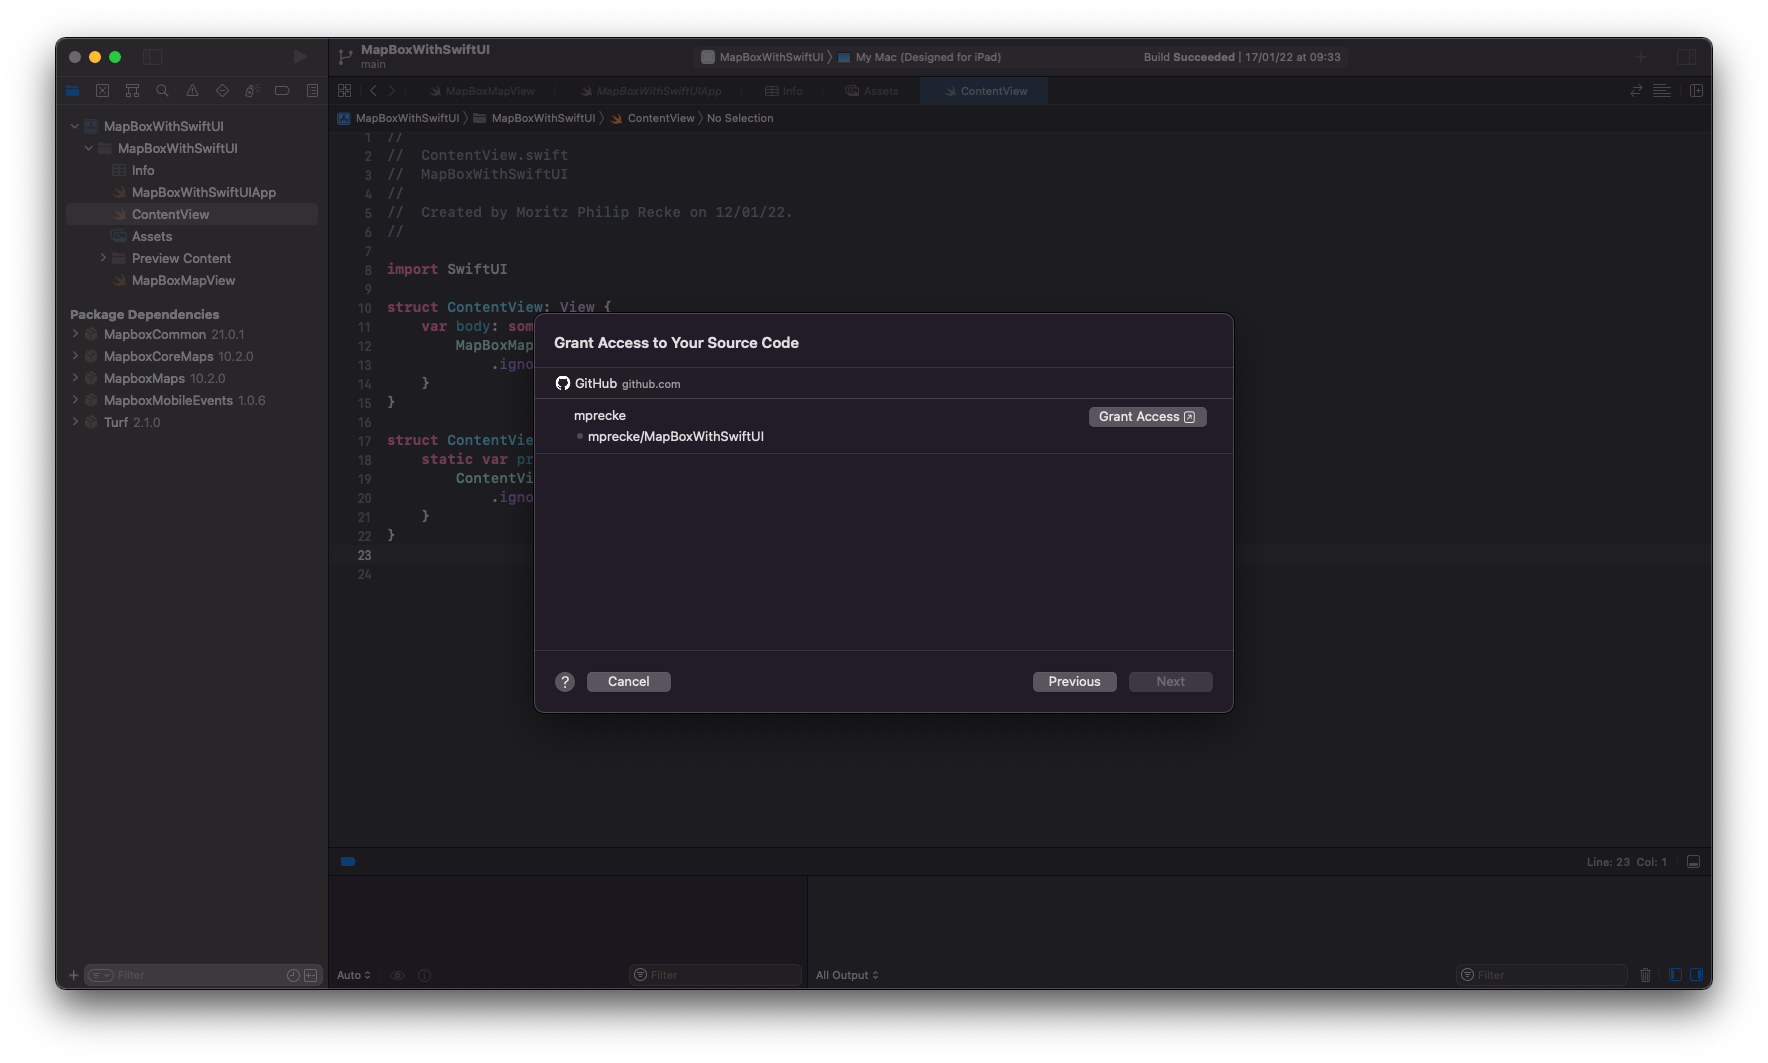Open the help question mark button
This screenshot has height=1063, width=1768.
565,682
